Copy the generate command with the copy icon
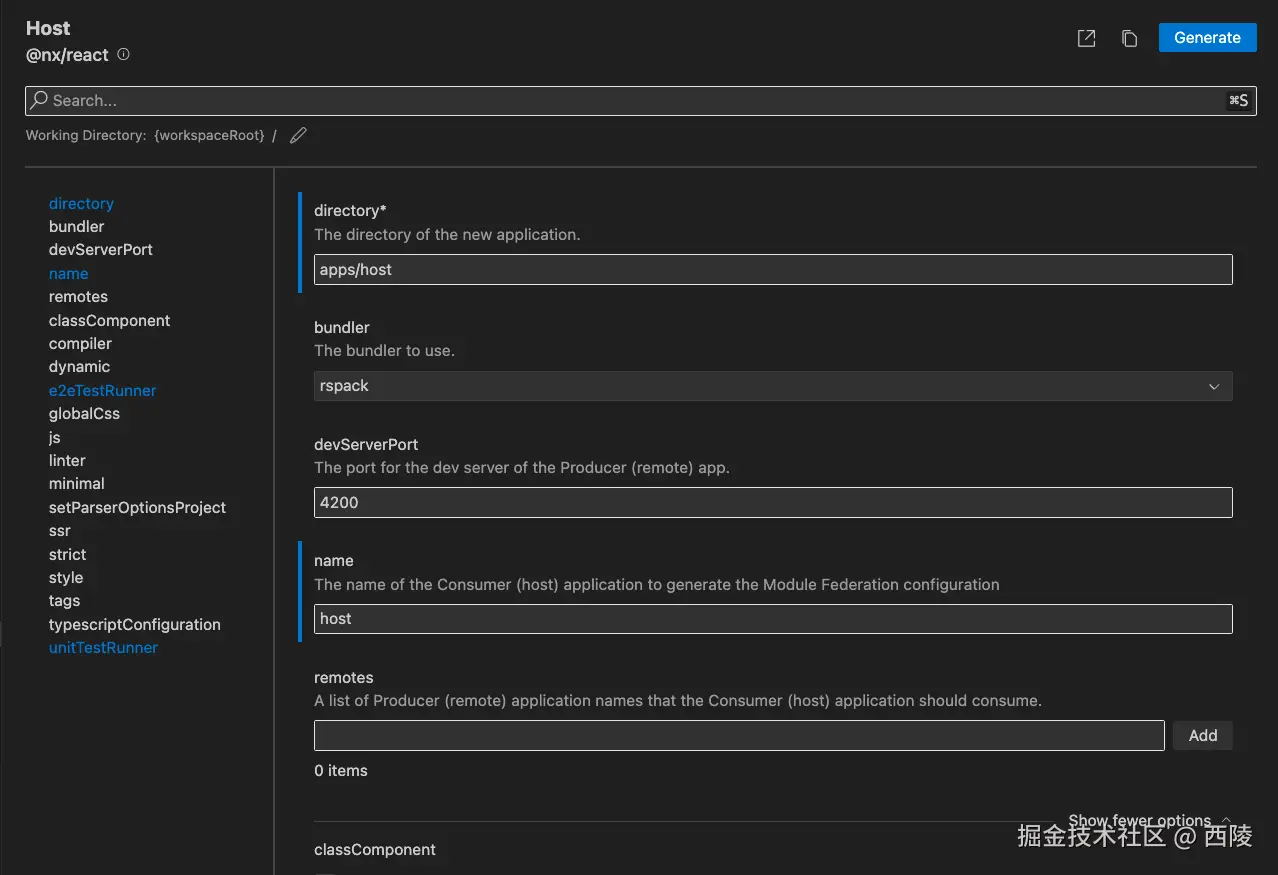 click(1129, 38)
